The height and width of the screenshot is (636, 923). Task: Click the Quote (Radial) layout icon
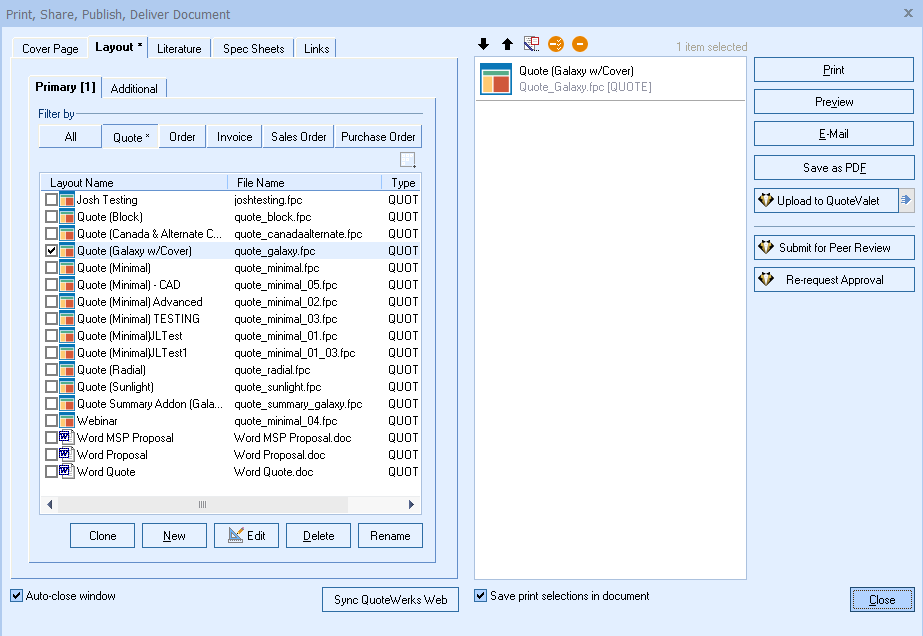67,370
